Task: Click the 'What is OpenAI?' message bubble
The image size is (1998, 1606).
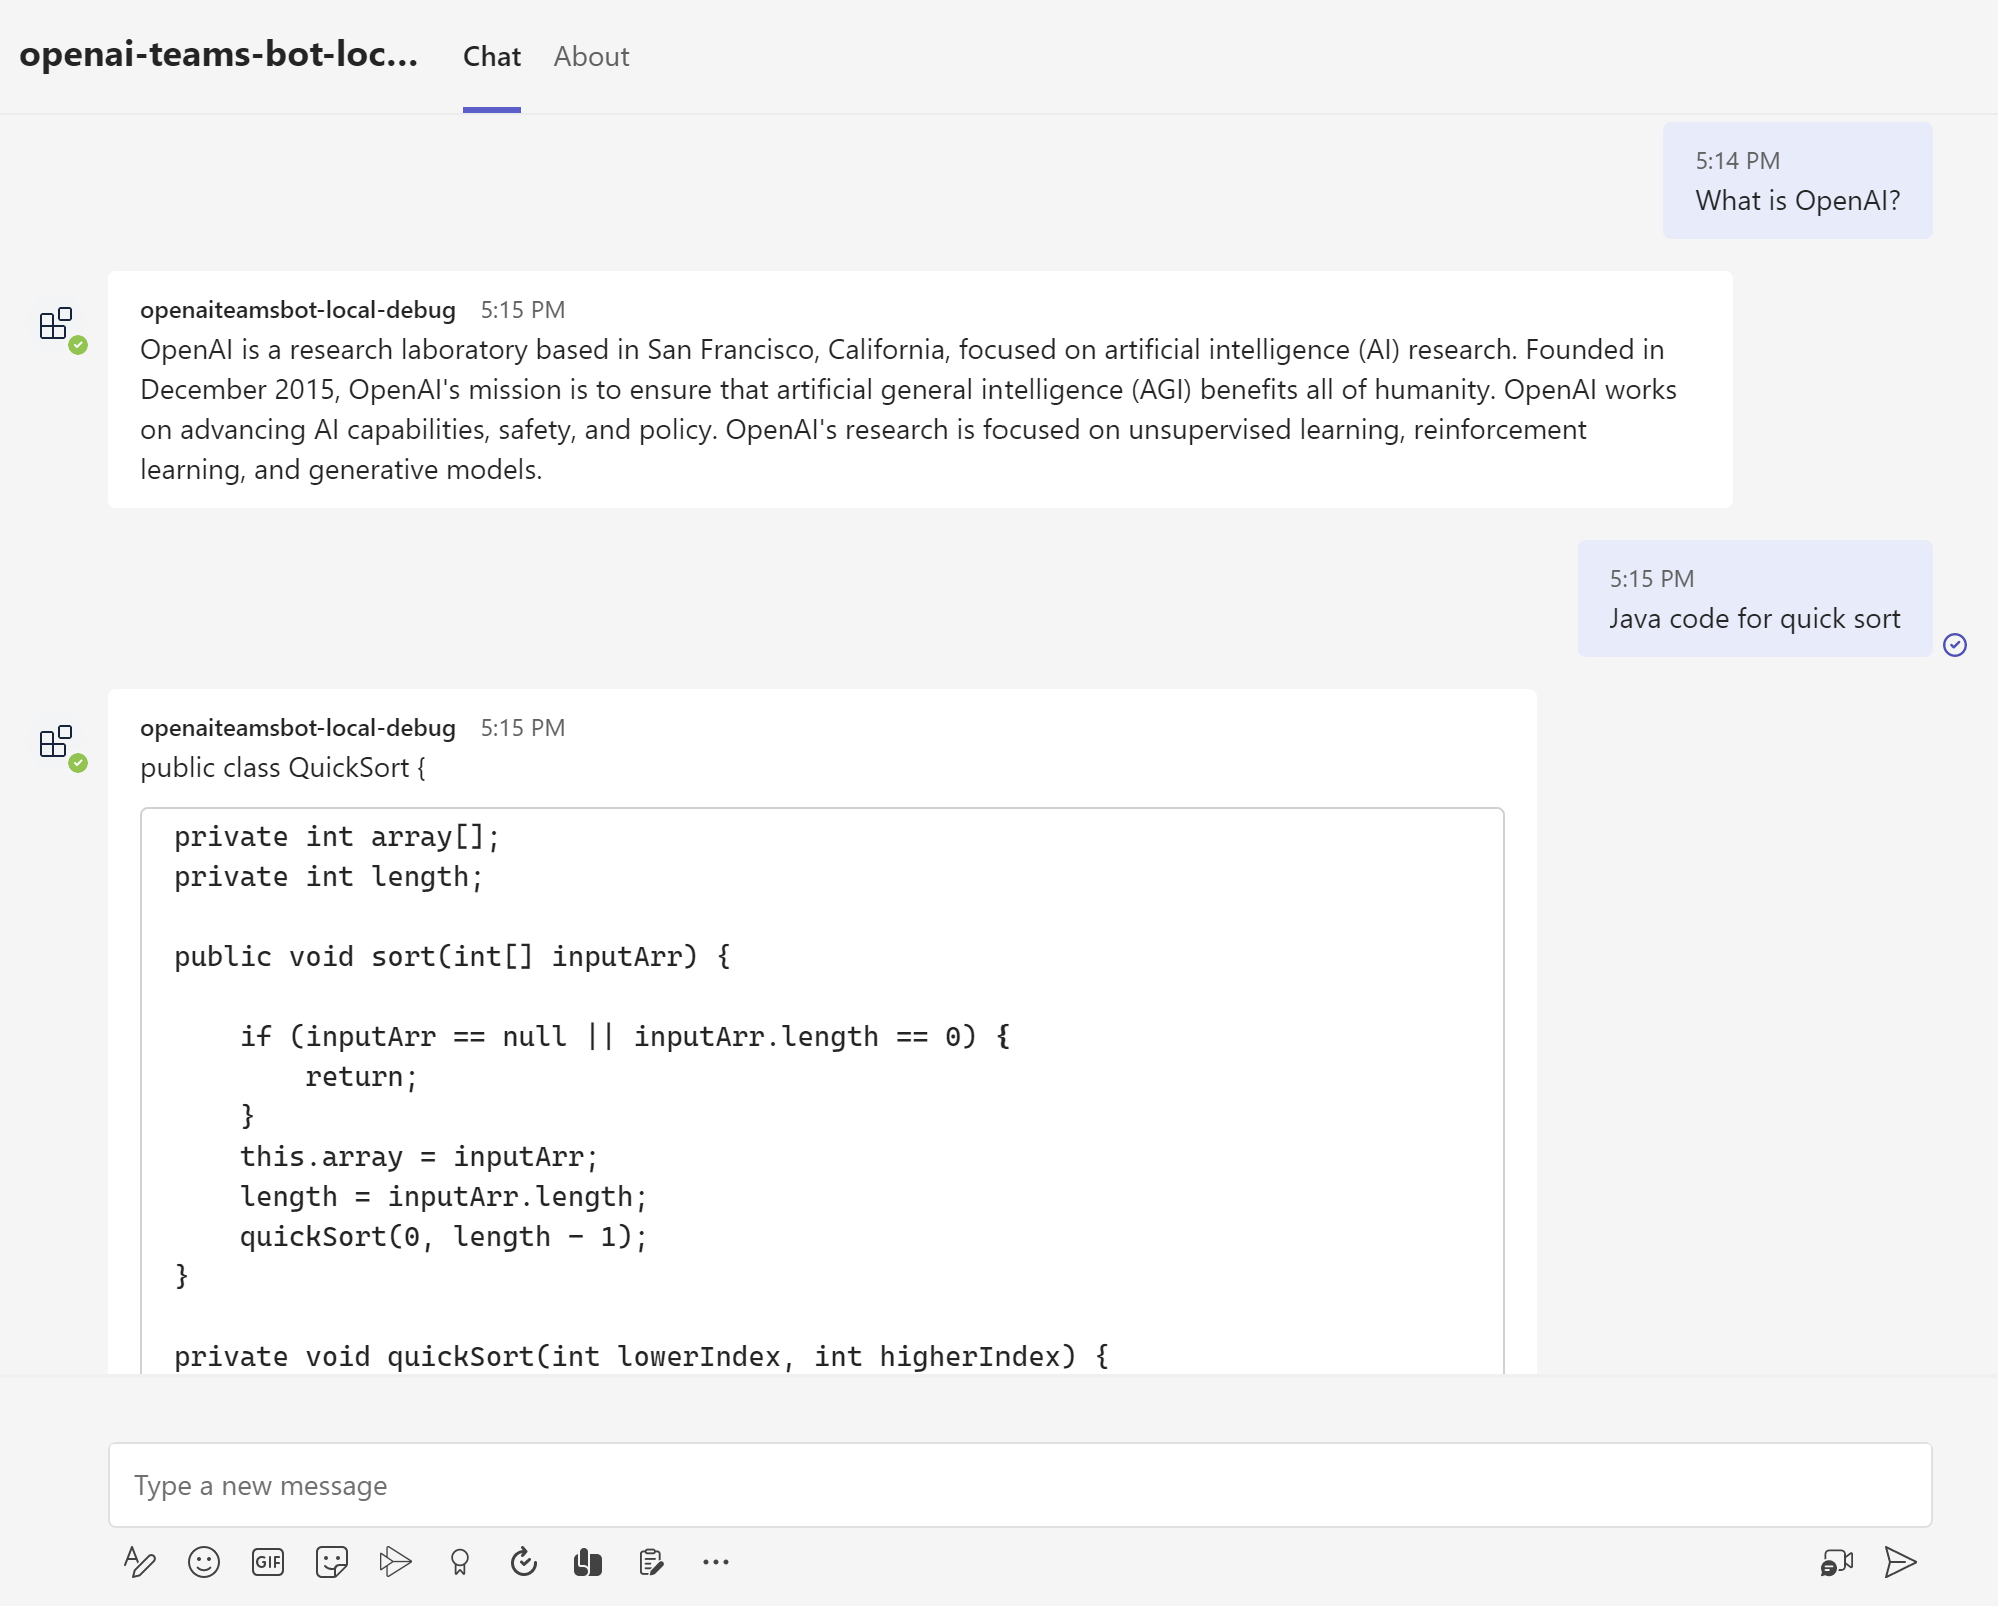Action: pyautogui.click(x=1797, y=182)
